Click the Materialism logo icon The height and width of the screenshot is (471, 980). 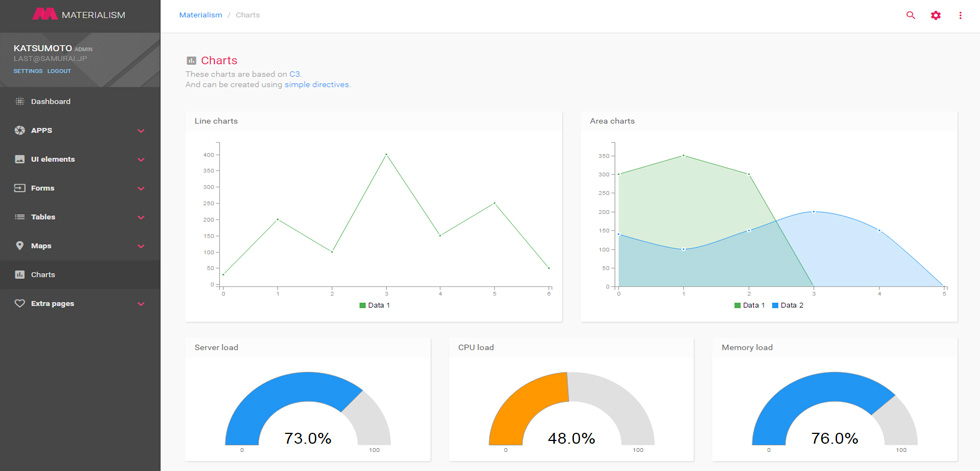(45, 14)
